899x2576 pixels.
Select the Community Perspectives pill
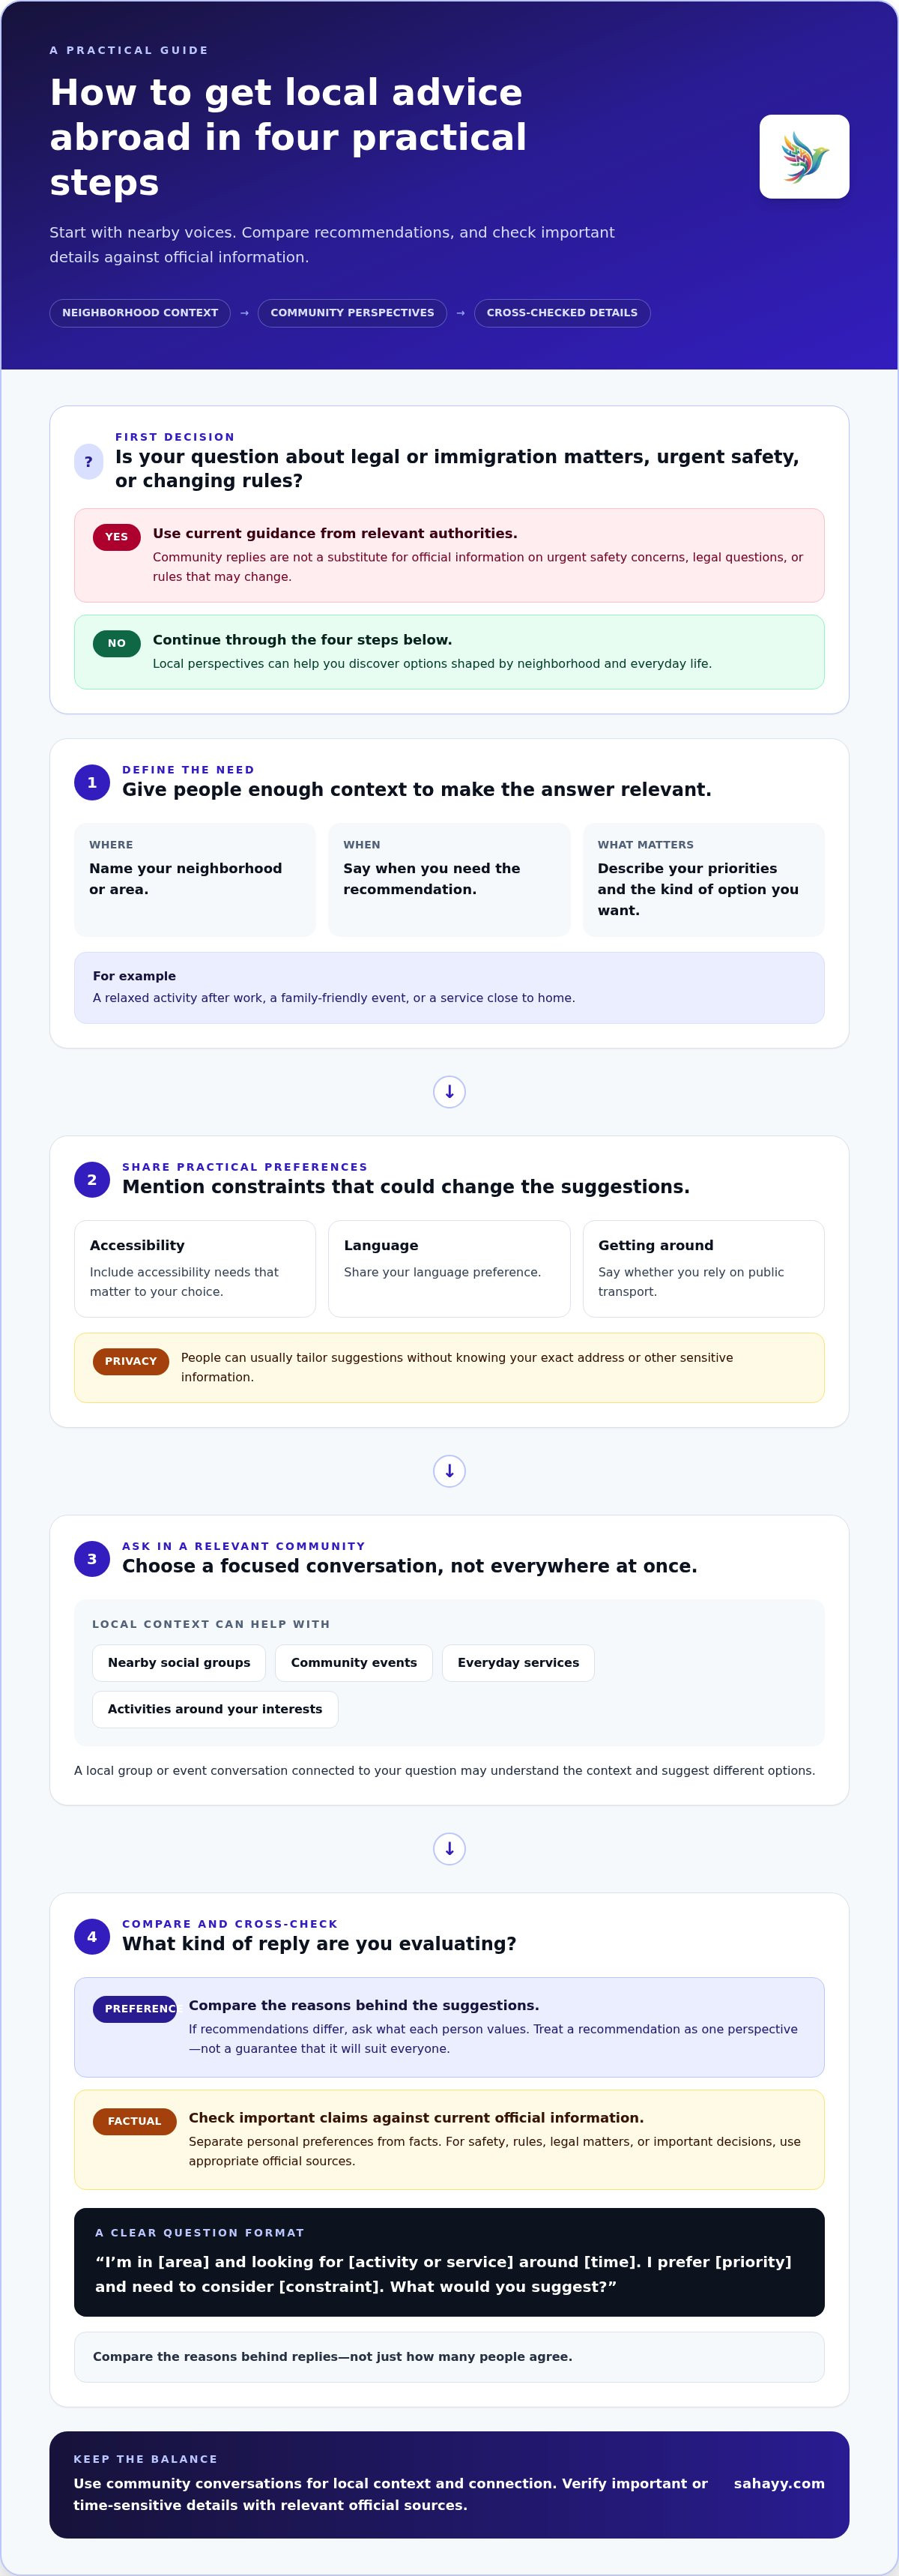point(352,313)
